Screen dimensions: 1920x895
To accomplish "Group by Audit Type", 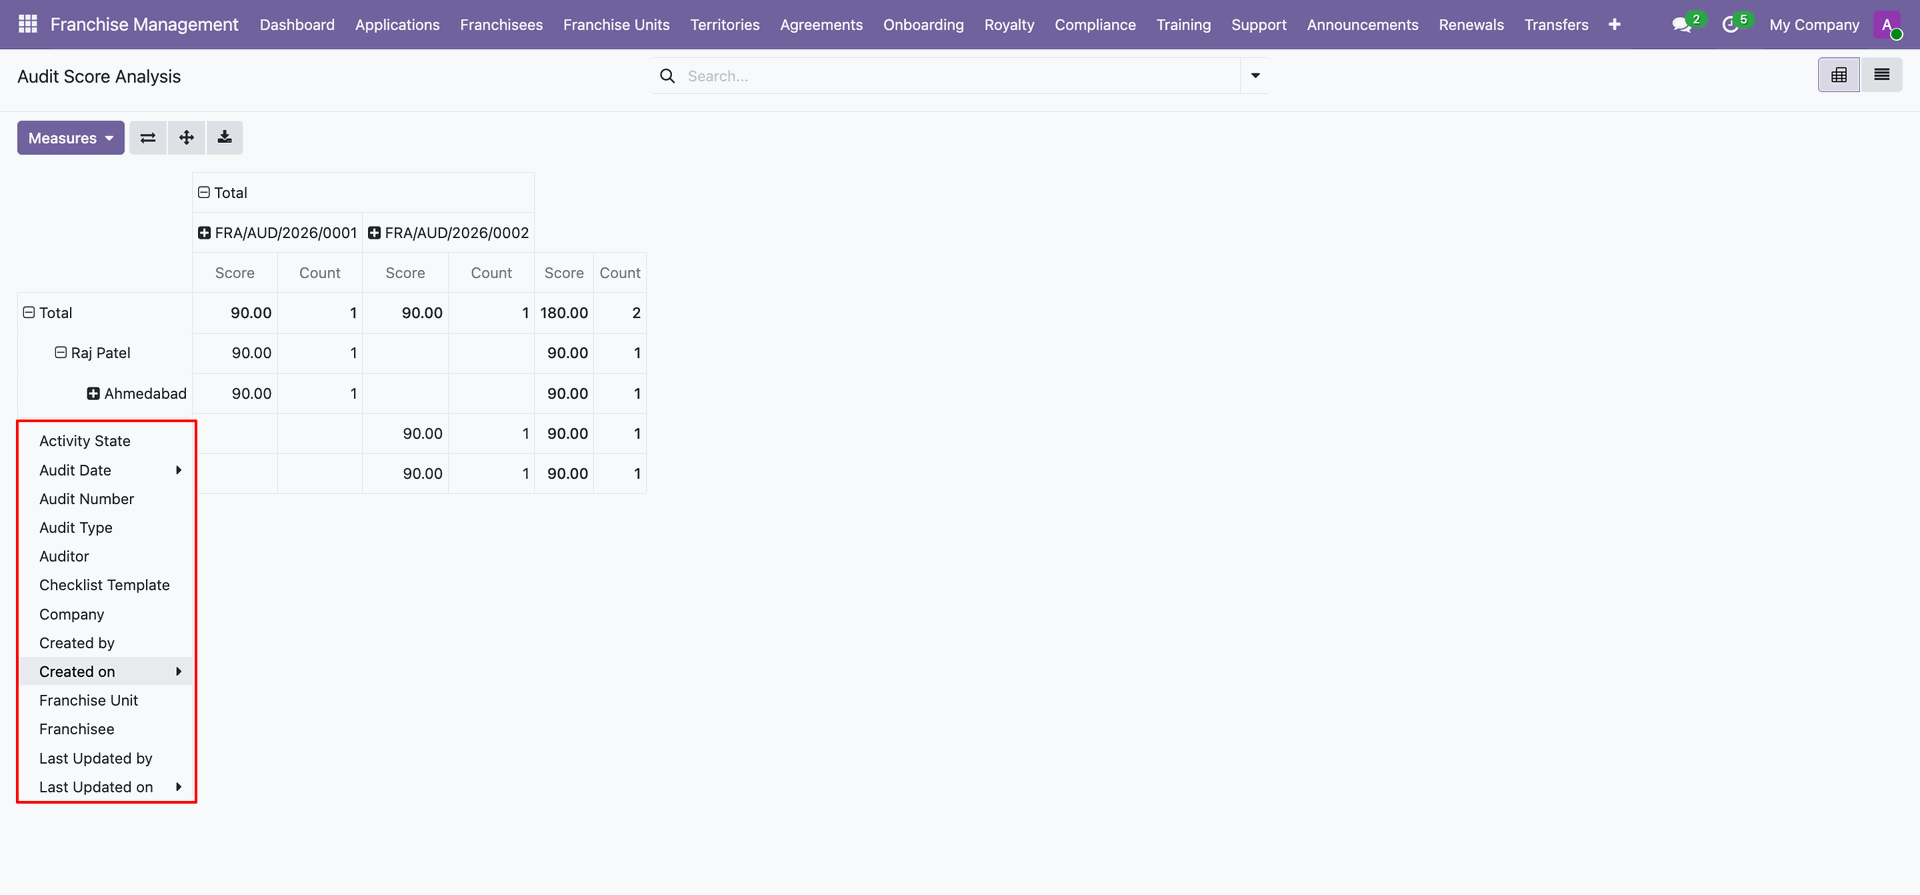I will coord(106,528).
